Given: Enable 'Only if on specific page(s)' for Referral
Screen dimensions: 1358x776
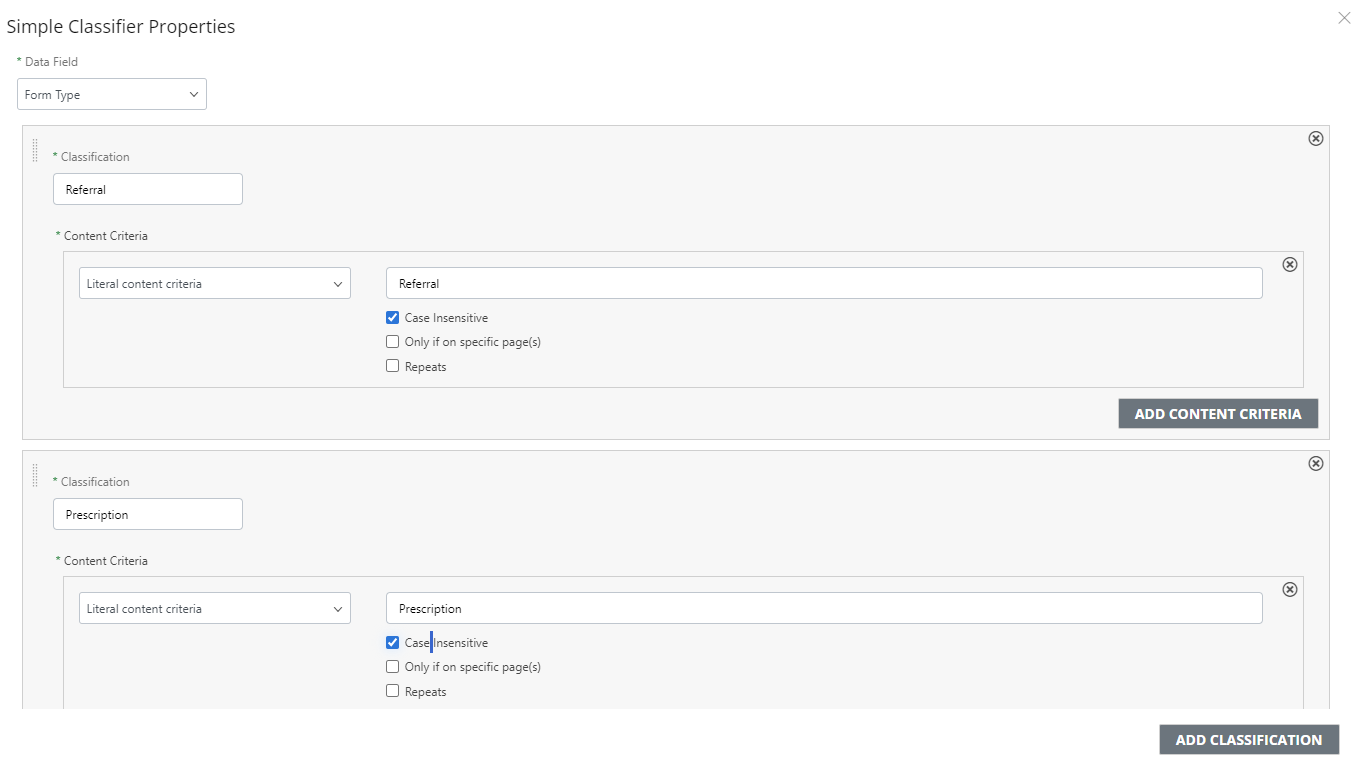Looking at the screenshot, I should pyautogui.click(x=393, y=342).
